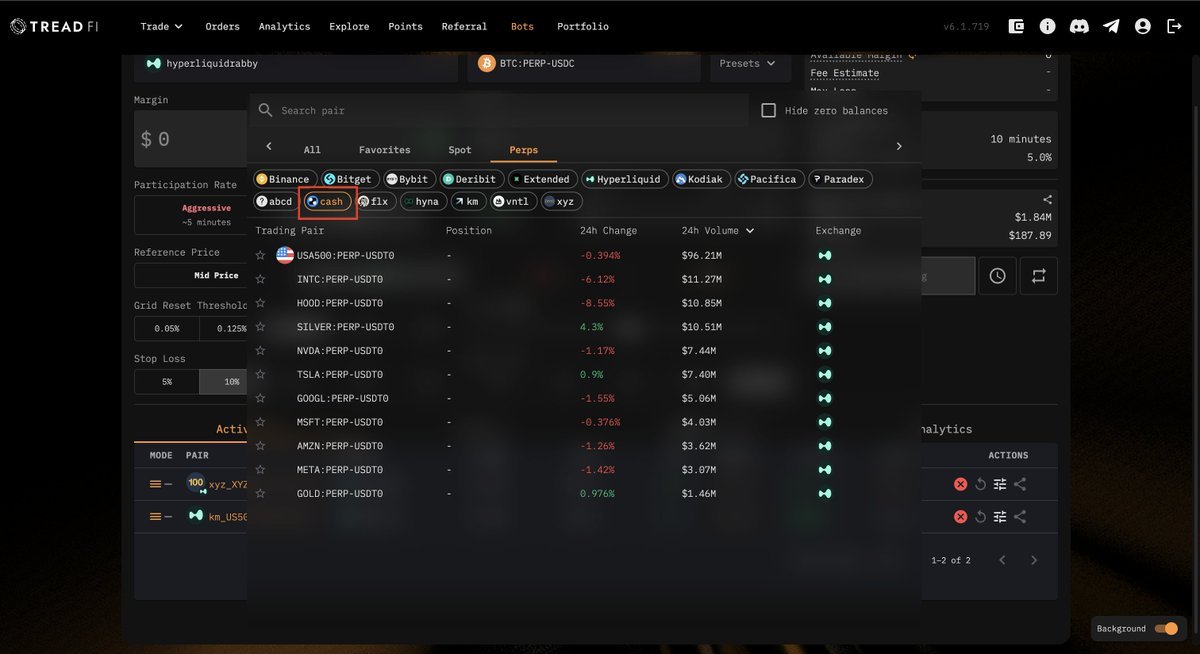Click the mode lines icon in km_US50 row
This screenshot has height=654, width=1200.
tap(155, 517)
